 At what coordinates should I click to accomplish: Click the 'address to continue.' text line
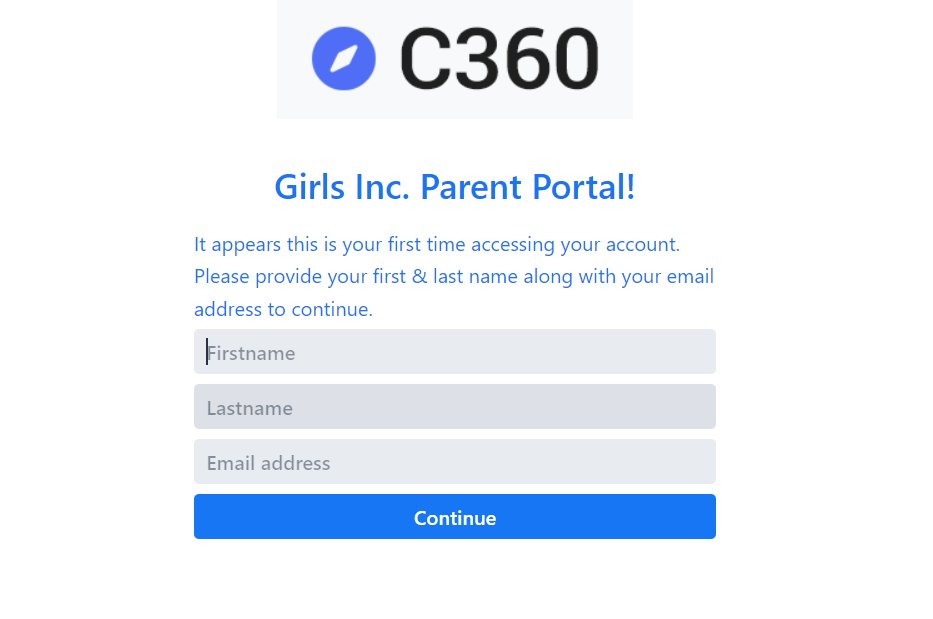tap(283, 310)
